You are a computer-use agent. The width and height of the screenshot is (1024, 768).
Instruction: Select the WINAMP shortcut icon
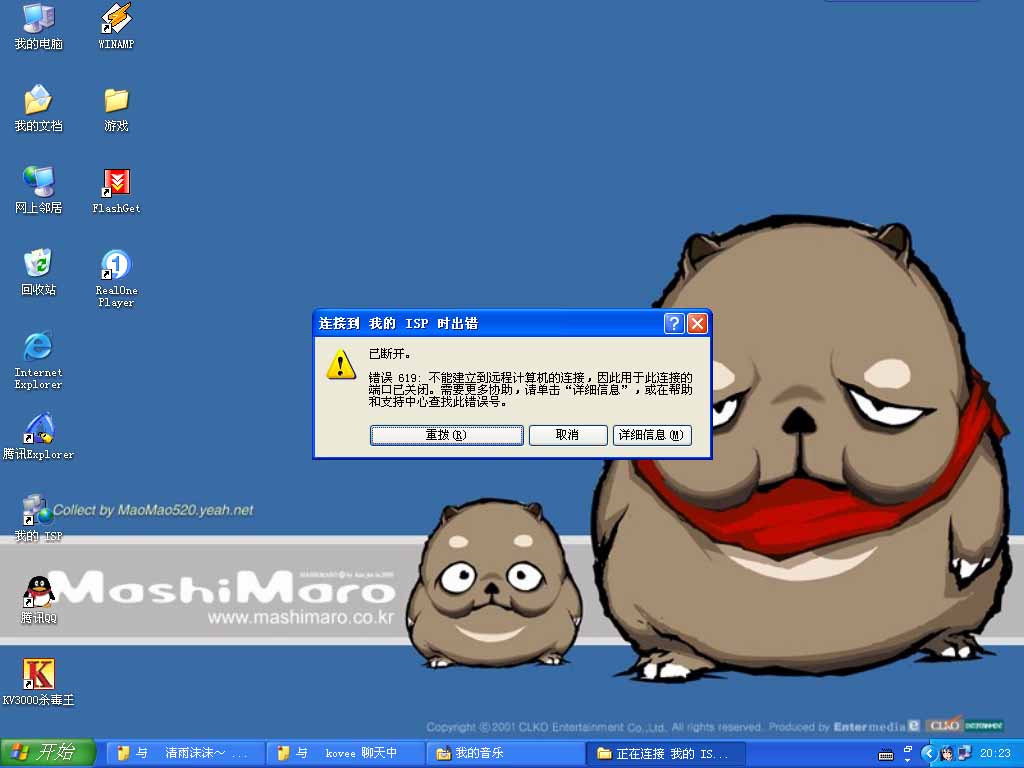(116, 26)
